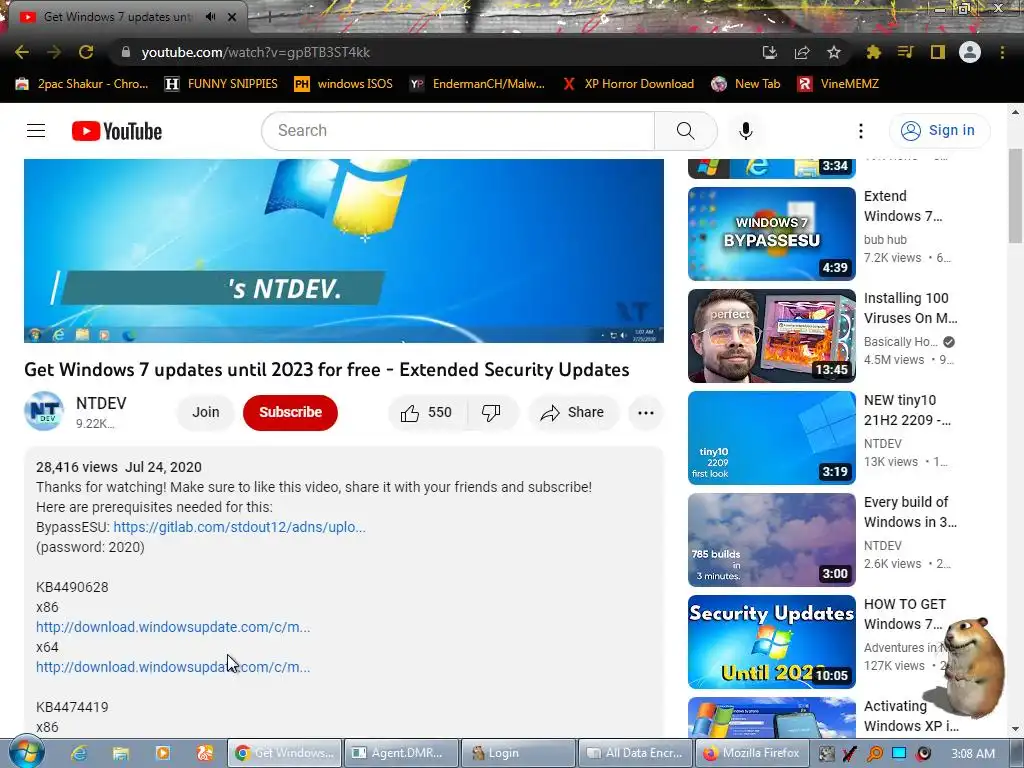This screenshot has height=768, width=1024.
Task: Click the 'Extend Windows 7...' video title
Action: point(903,206)
